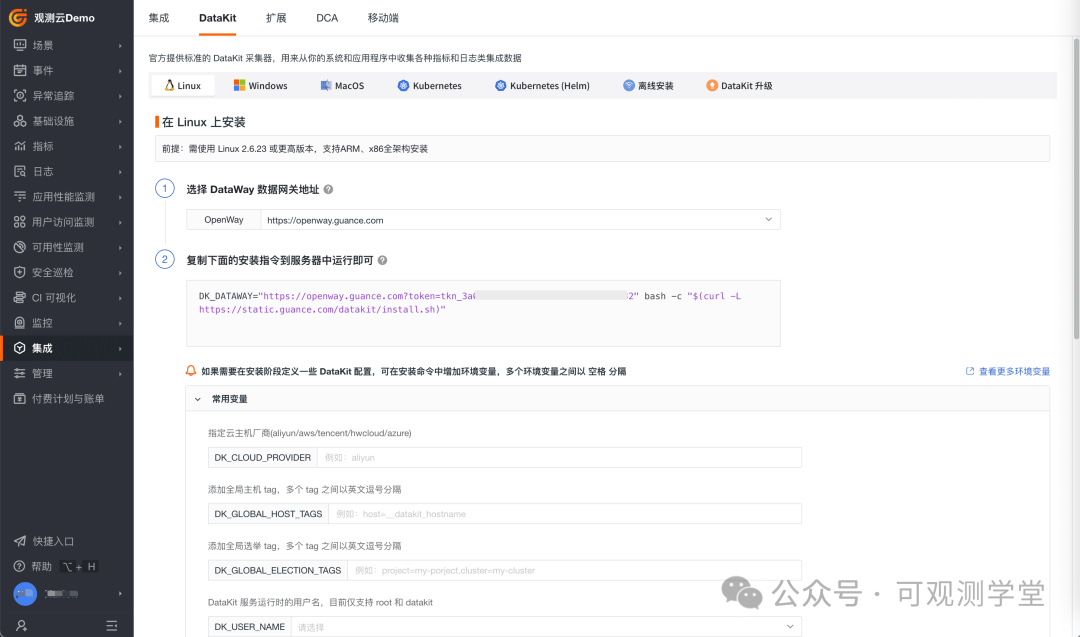This screenshot has height=637, width=1080.
Task: Open the 付费计划与账单 menu item
Action: coord(67,399)
